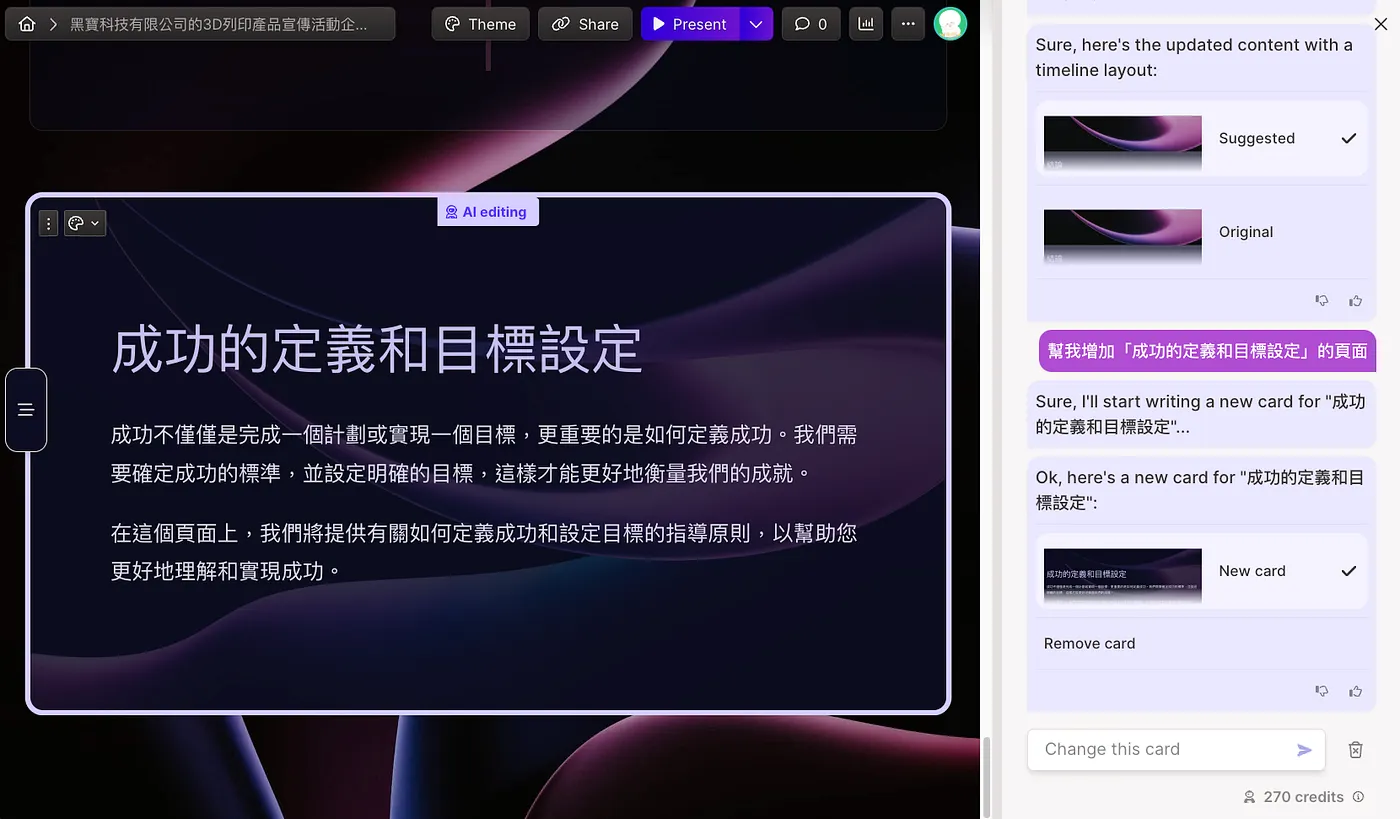Select the New card option
Screen dimensions: 1400x819
click(x=1201, y=571)
